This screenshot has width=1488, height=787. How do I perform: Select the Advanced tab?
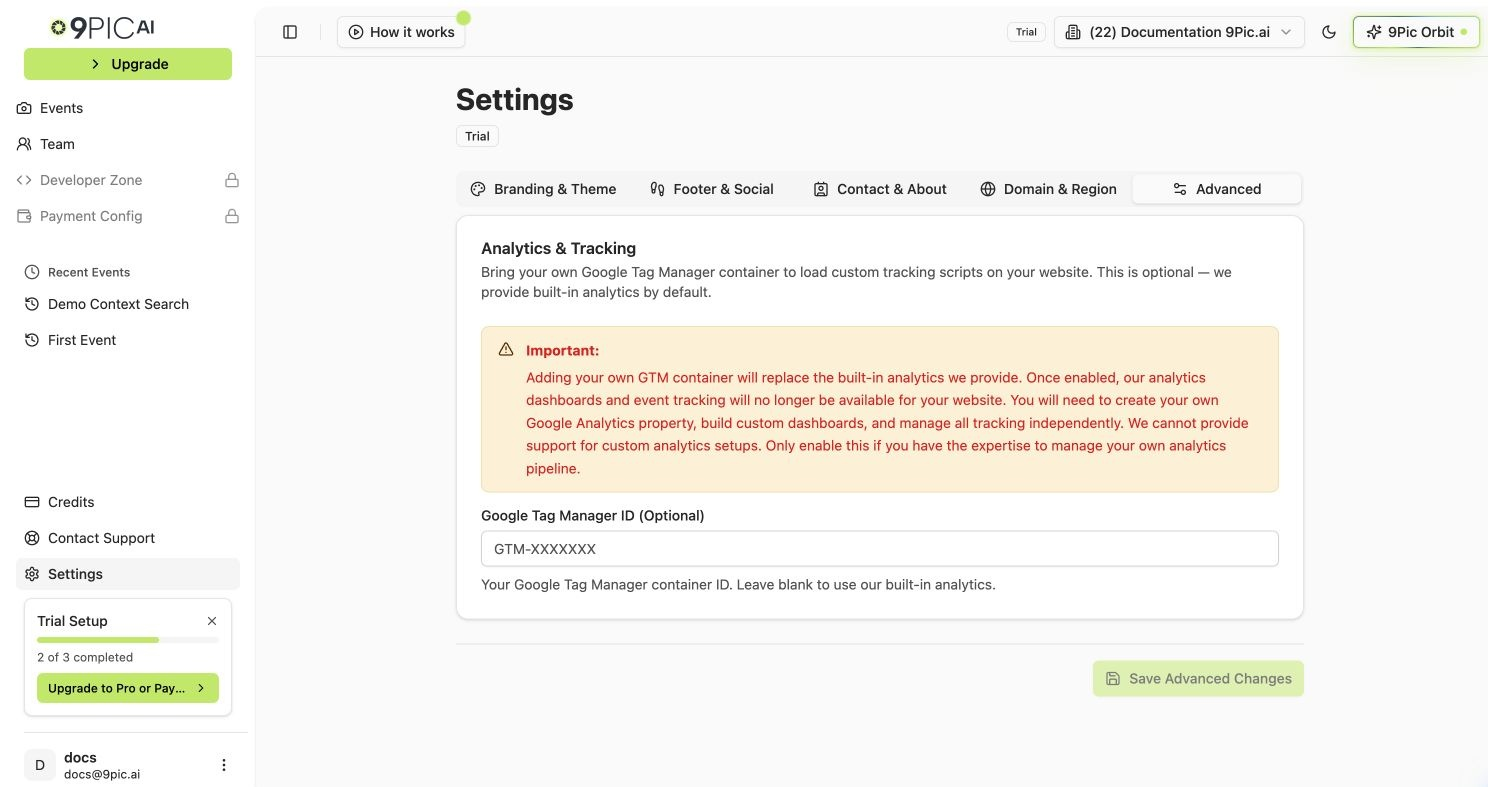pyautogui.click(x=1217, y=189)
